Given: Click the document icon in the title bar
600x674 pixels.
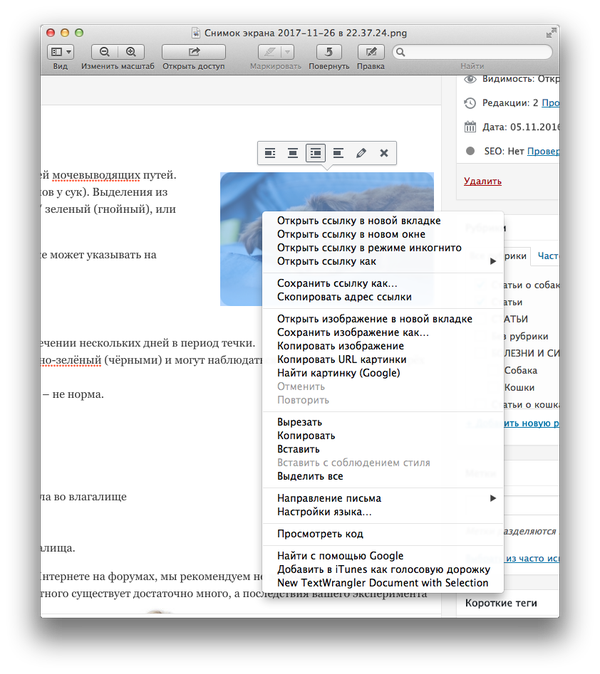Looking at the screenshot, I should click(x=196, y=33).
